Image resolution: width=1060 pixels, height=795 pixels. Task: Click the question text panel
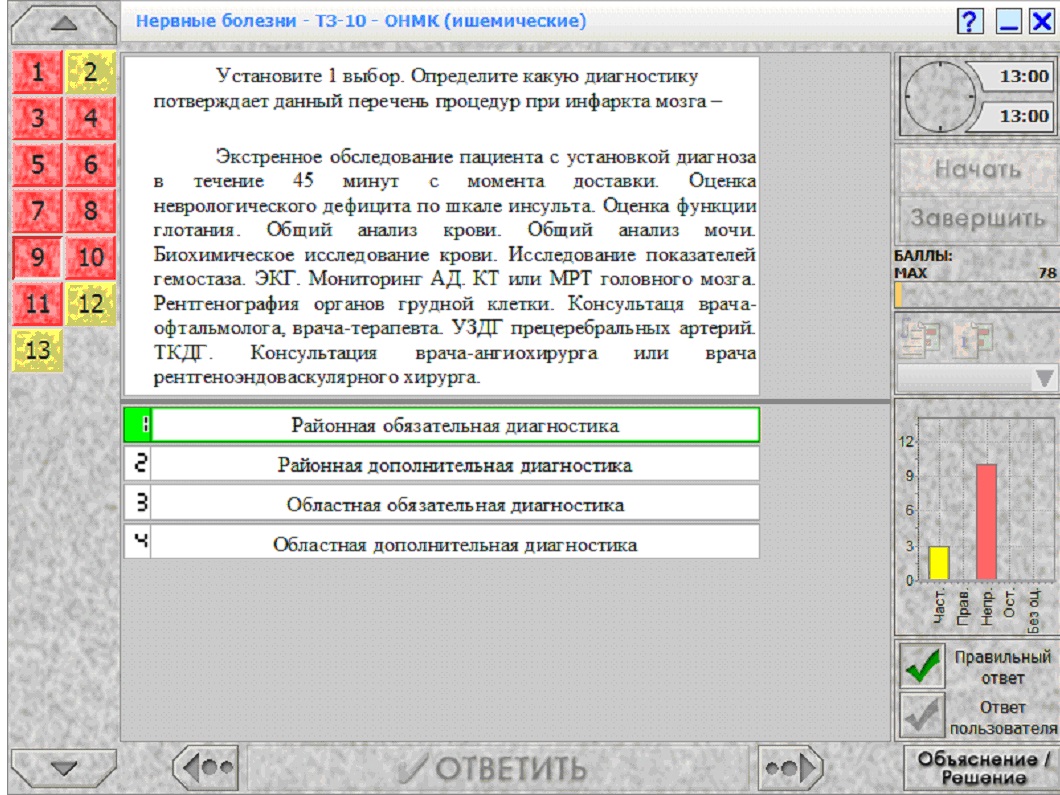[x=441, y=226]
